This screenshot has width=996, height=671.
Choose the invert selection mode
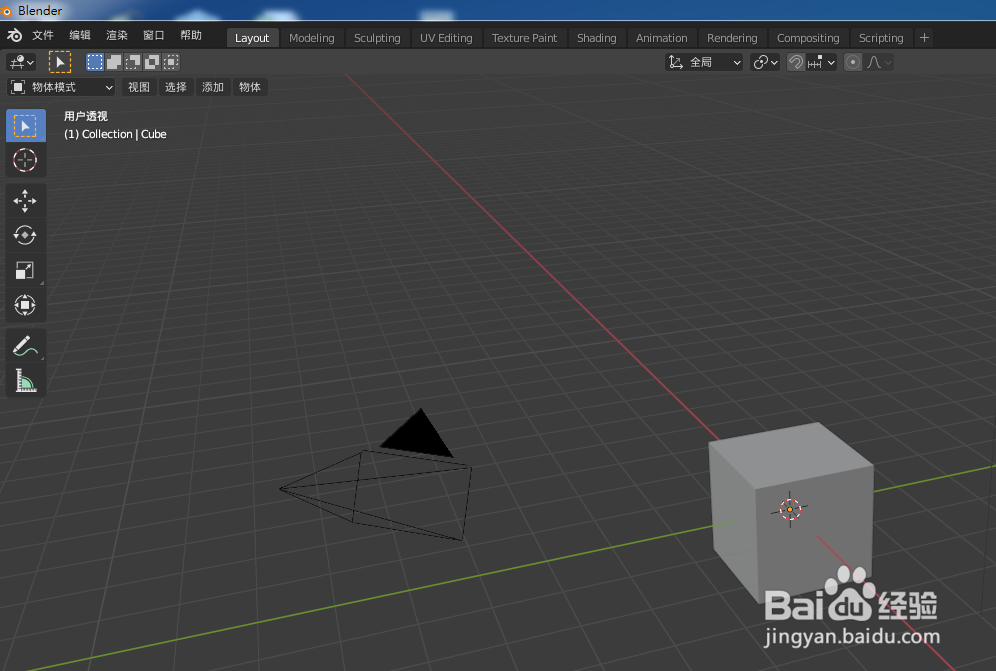(152, 62)
